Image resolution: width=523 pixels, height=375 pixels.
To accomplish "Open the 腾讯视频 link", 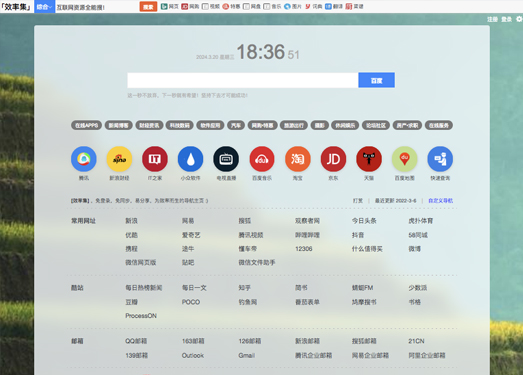I will point(251,235).
